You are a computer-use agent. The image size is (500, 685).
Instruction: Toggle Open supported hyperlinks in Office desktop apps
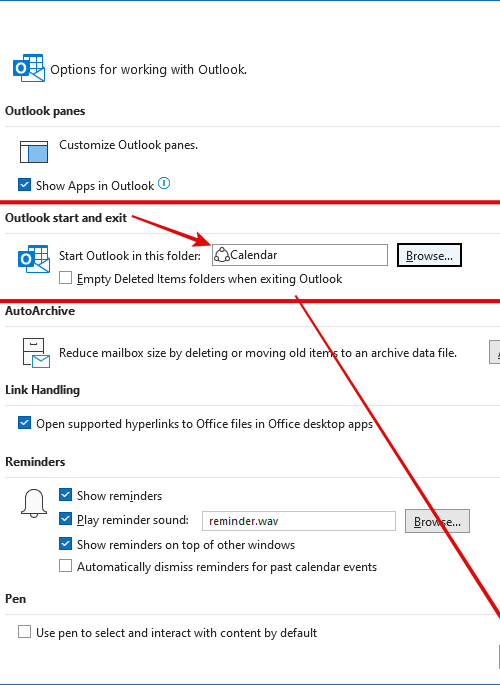click(24, 423)
